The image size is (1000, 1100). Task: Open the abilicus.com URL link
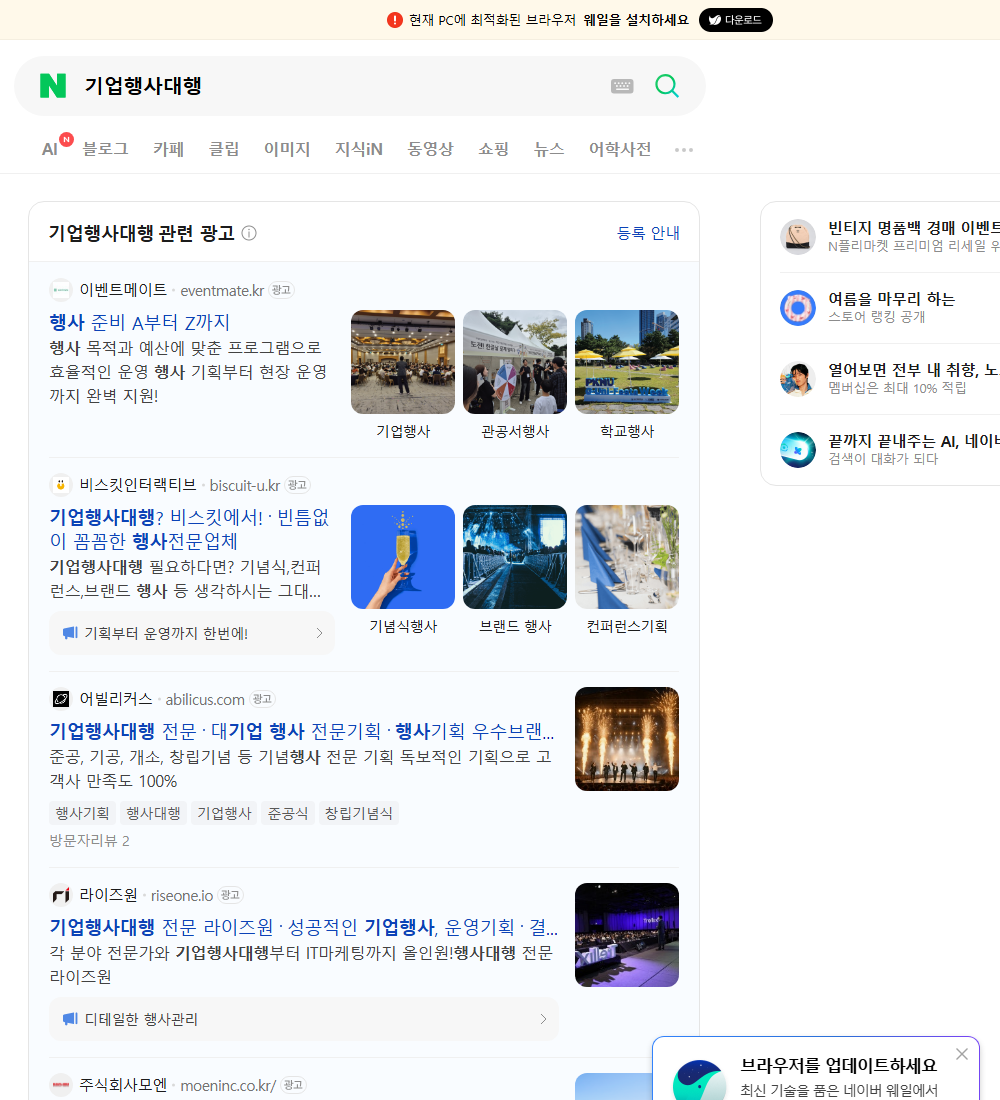click(205, 699)
